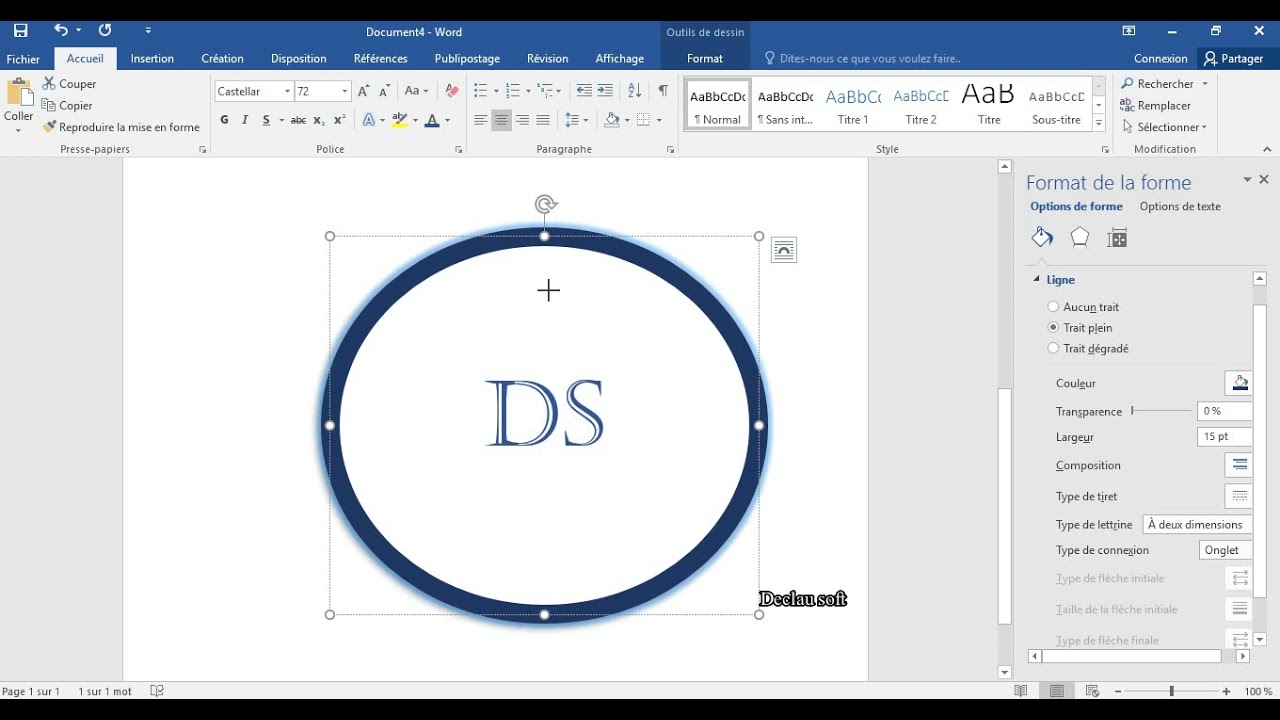Select the Trait plein radio button
Screen dimensions: 1280x720
1053,328
